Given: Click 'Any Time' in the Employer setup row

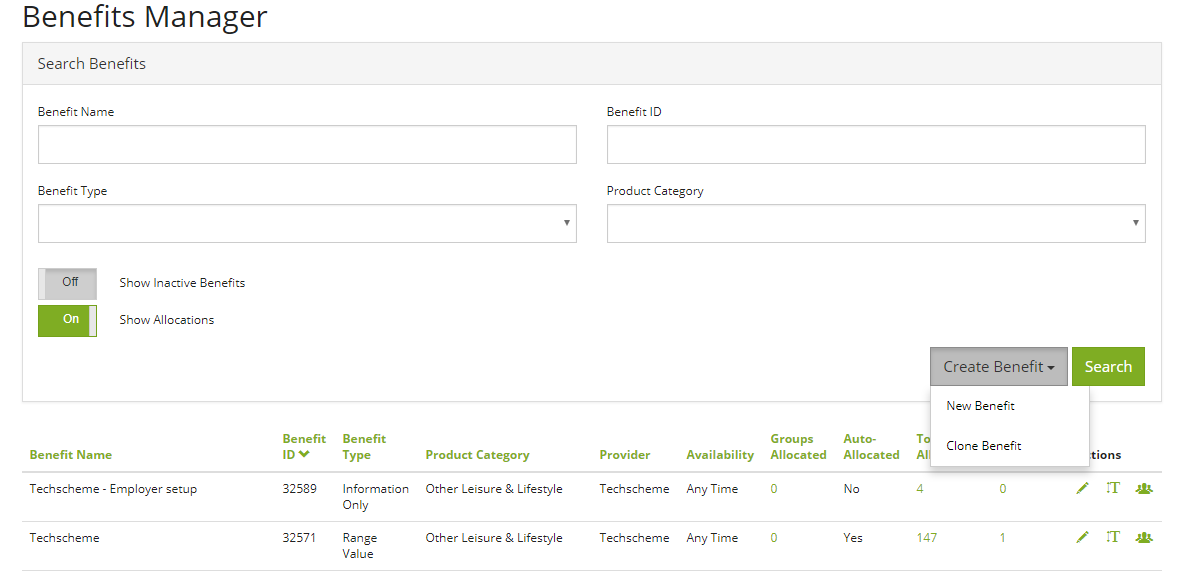Looking at the screenshot, I should (712, 489).
